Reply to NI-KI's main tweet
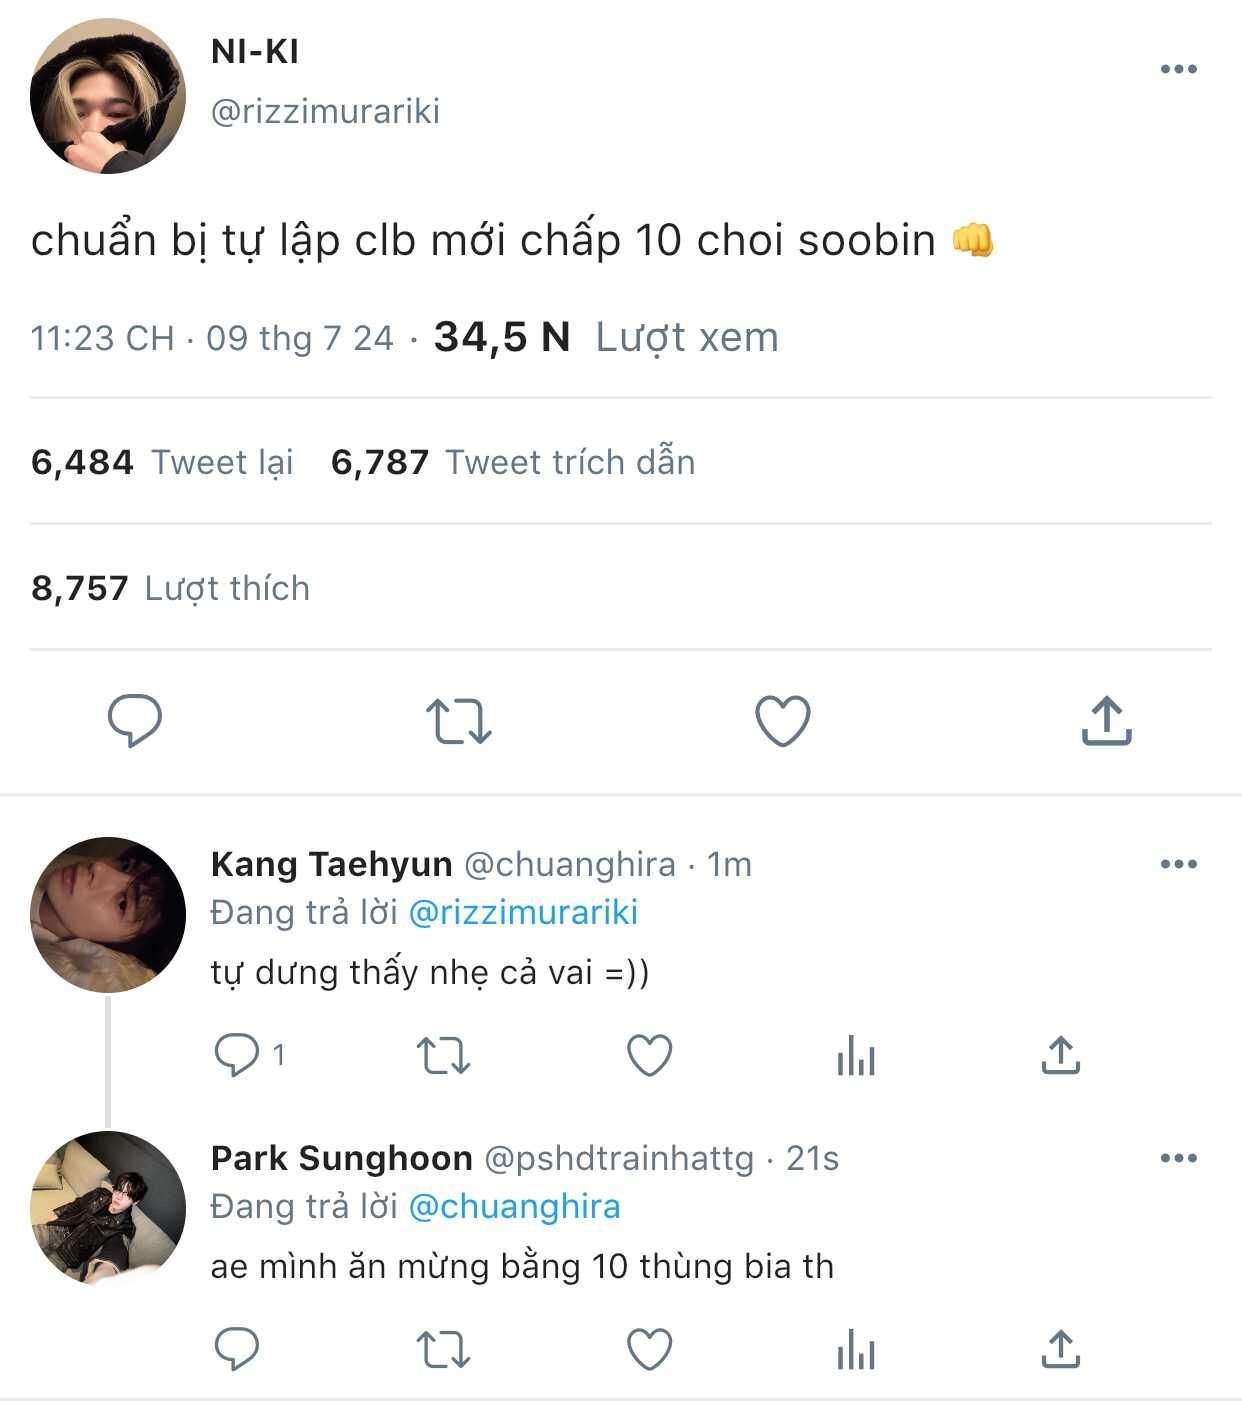 135,720
